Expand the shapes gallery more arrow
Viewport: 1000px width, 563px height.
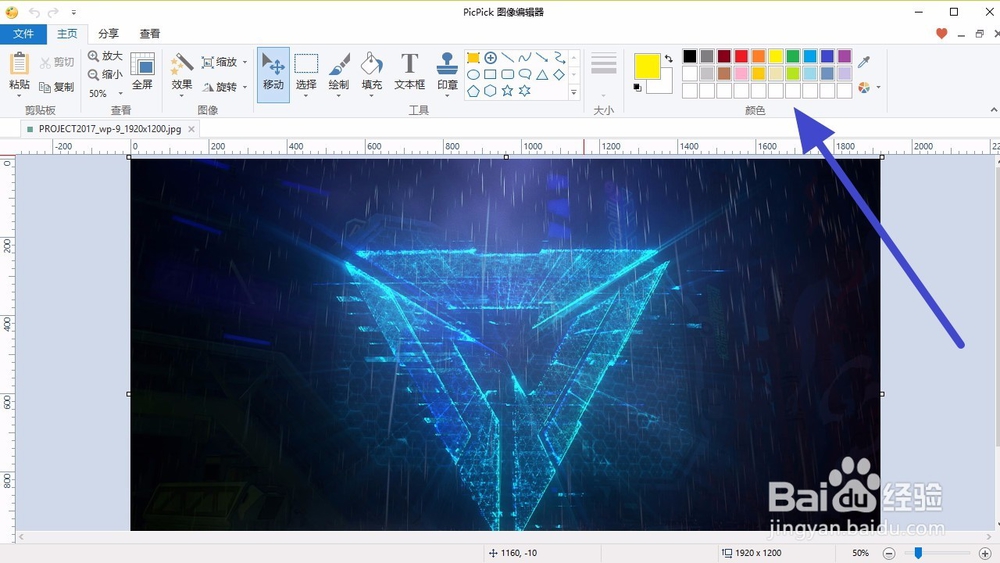(574, 92)
